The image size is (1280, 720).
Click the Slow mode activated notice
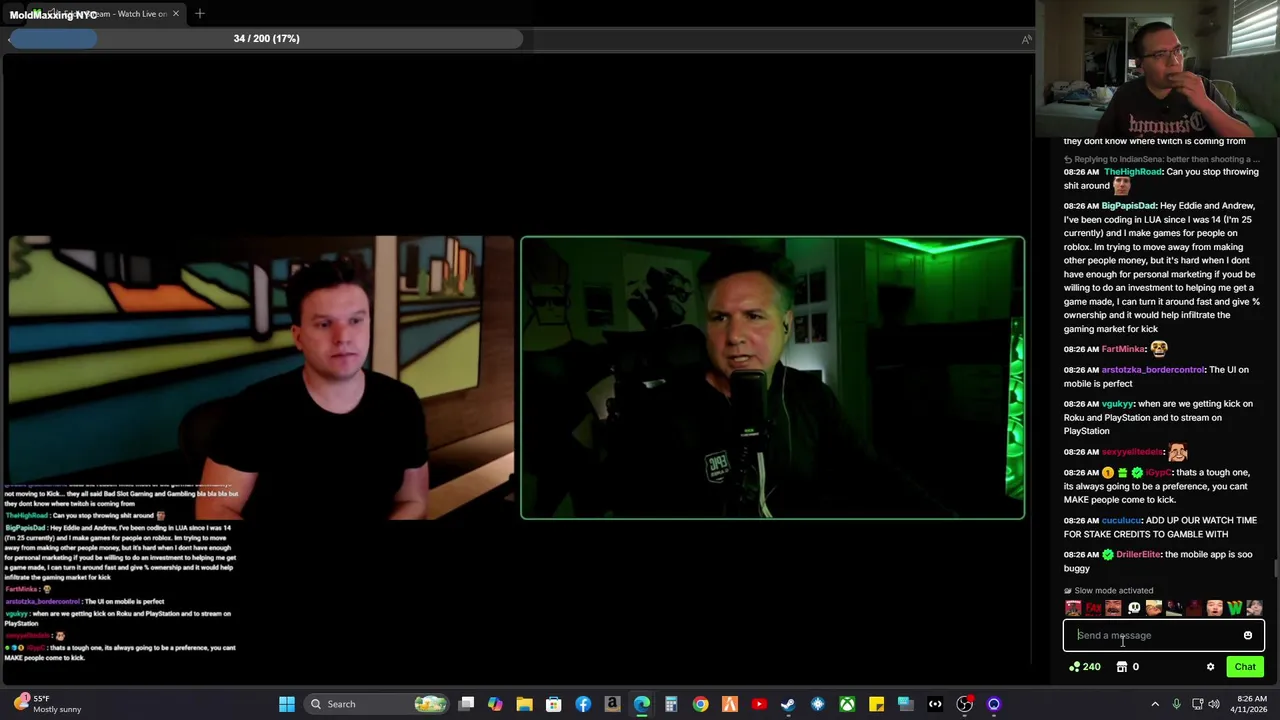(1108, 591)
